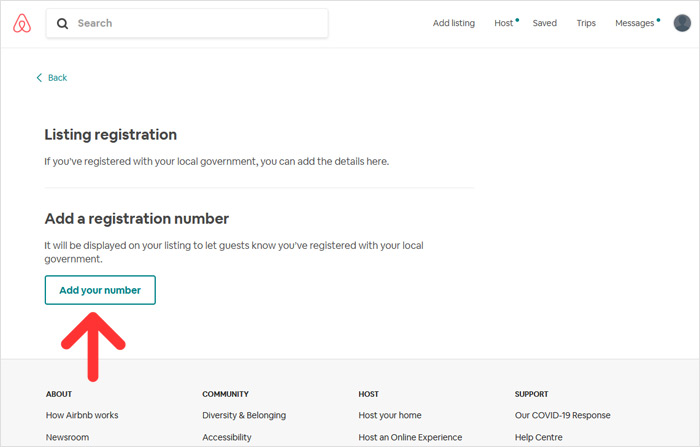Open the Add listing menu item
This screenshot has width=700, height=447.
point(454,23)
